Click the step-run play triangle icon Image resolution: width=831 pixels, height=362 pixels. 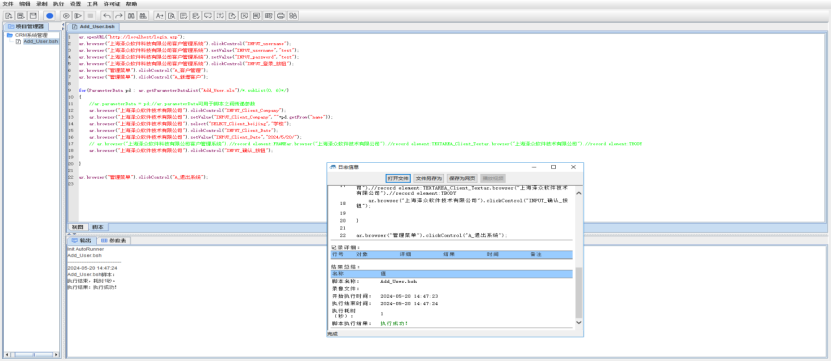[78, 15]
